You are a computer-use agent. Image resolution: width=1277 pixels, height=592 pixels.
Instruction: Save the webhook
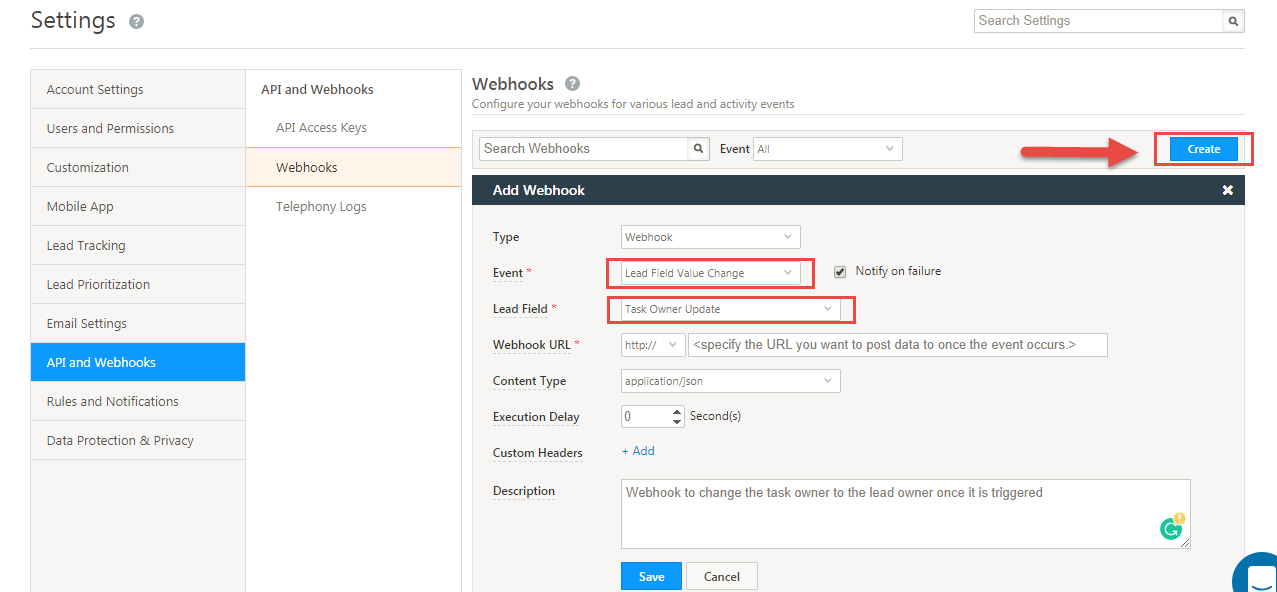(651, 576)
